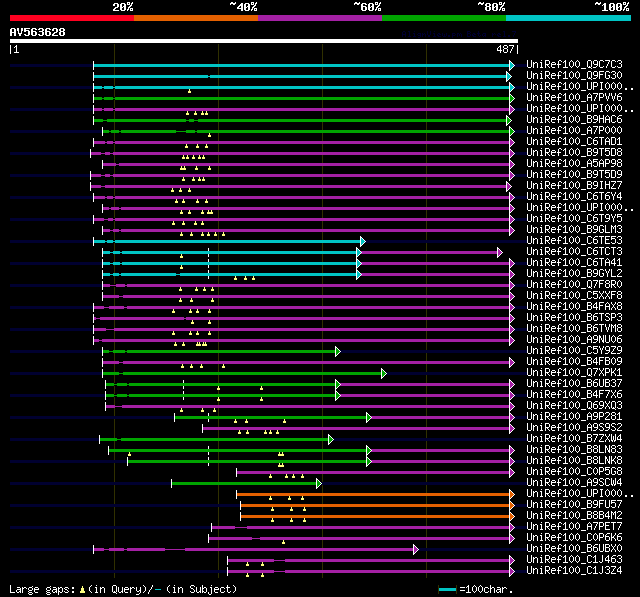Click the white AV563628 query sequence bar
Viewport: 640px width, 597px height.
pyautogui.click(x=264, y=41)
